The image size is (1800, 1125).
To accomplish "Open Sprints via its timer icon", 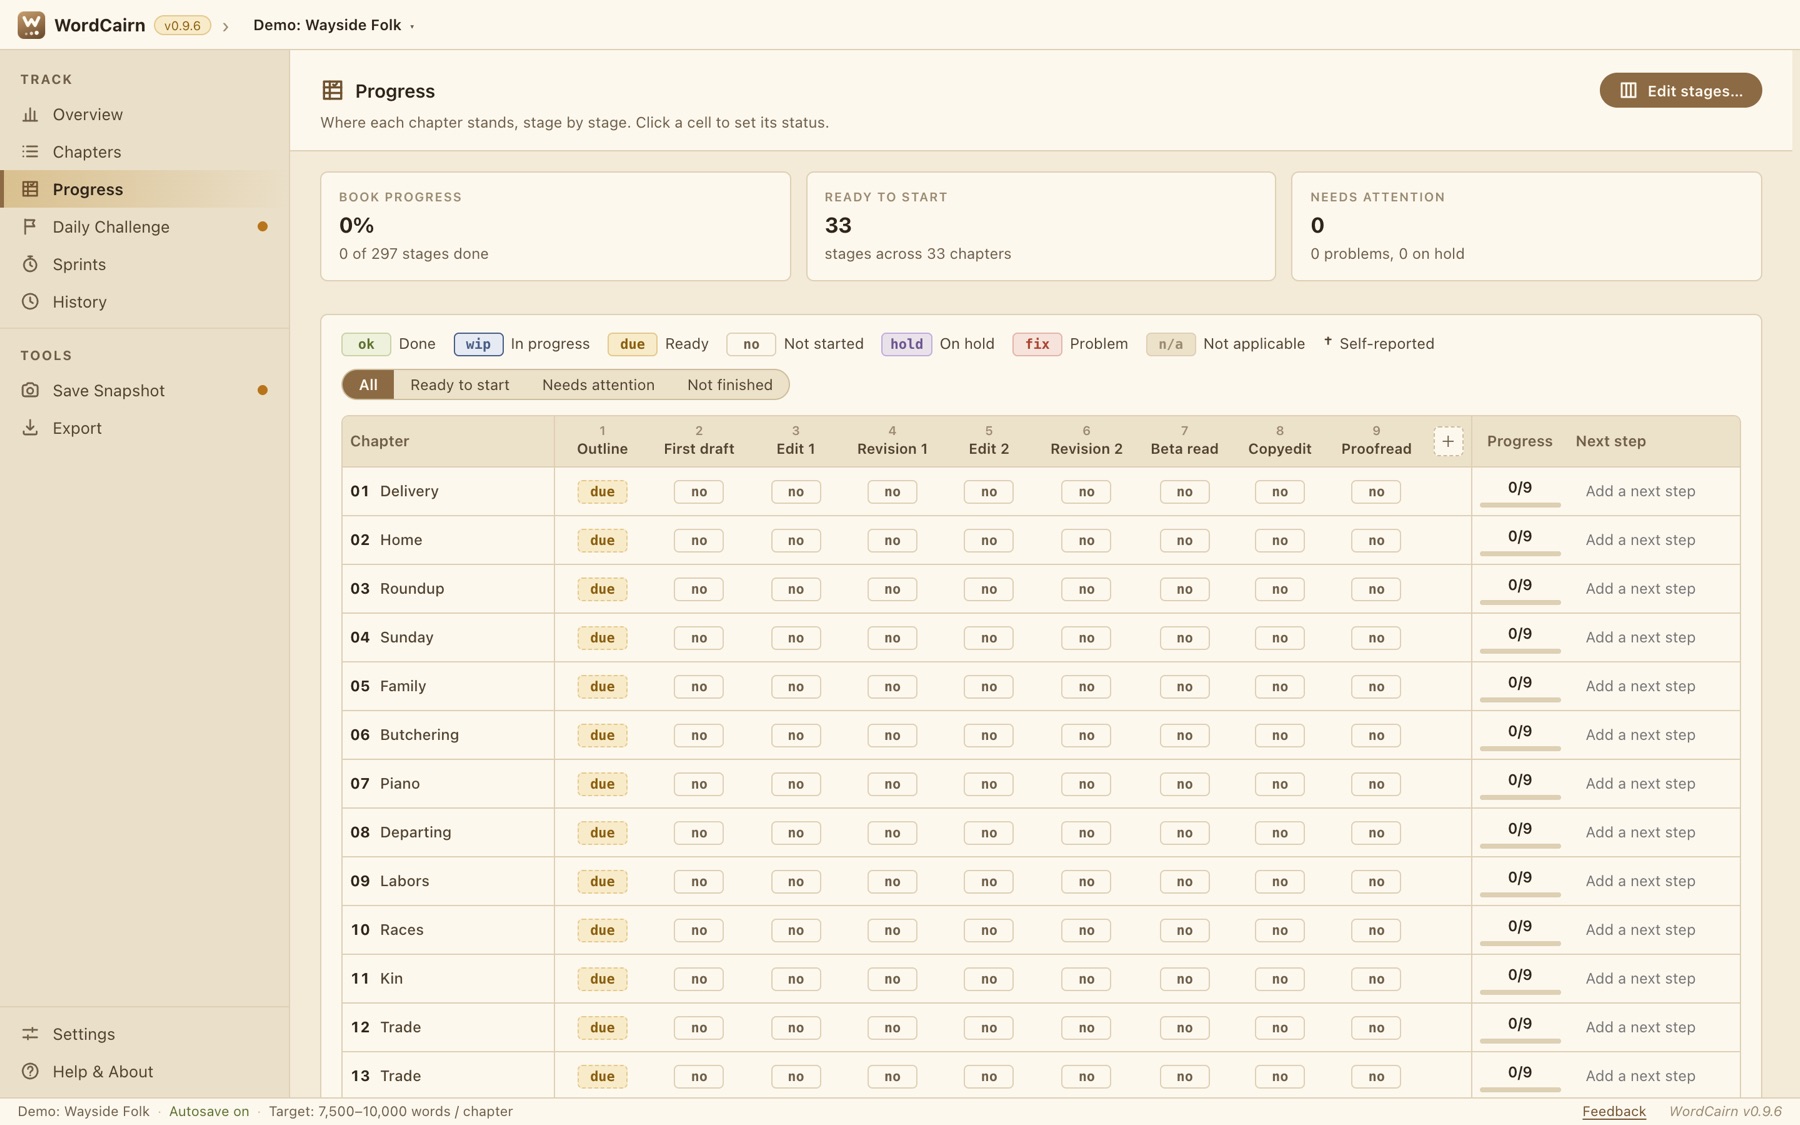I will pyautogui.click(x=30, y=264).
